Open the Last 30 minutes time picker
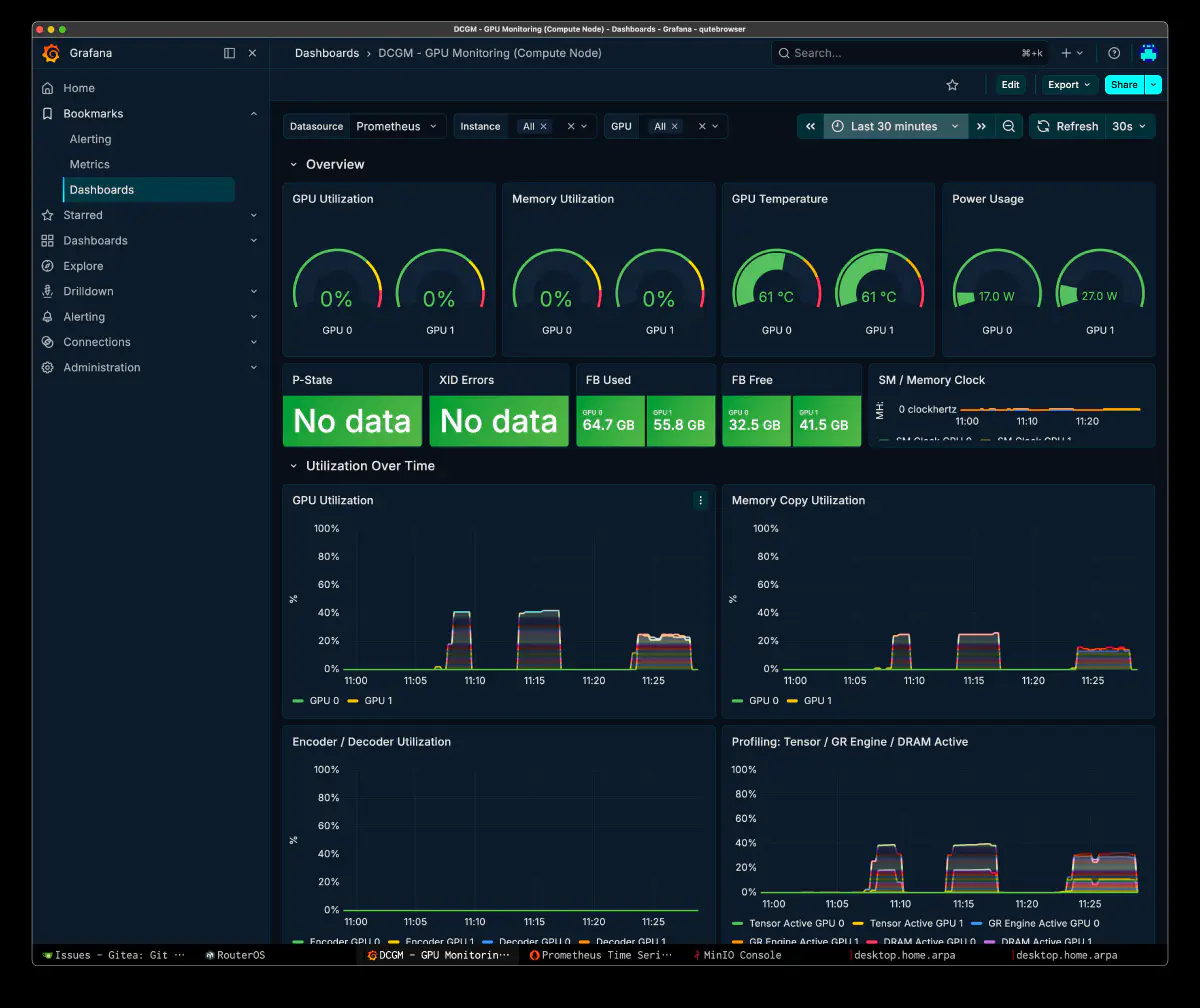The width and height of the screenshot is (1200, 1008). [x=896, y=126]
